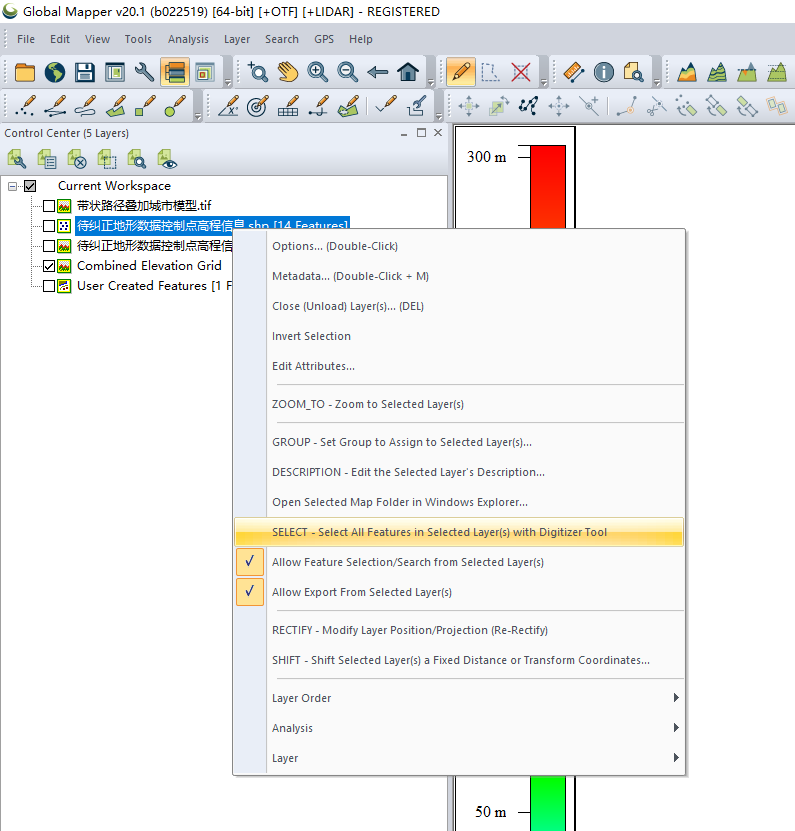This screenshot has height=831, width=795.
Task: Toggle the Control Center layers icon
Action: click(x=175, y=72)
